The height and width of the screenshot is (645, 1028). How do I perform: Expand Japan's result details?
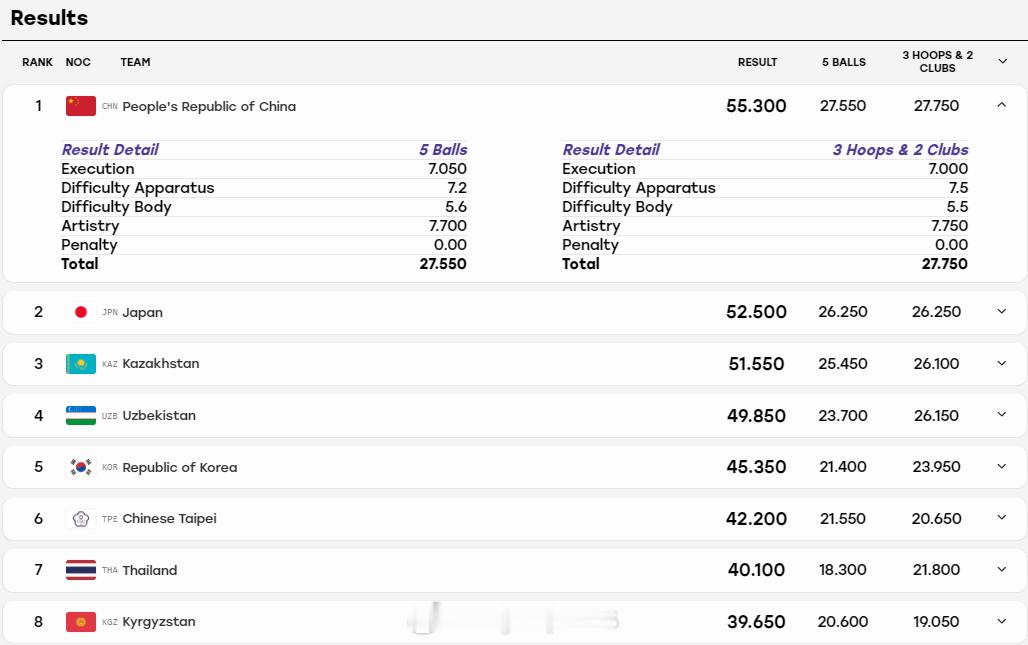point(1002,311)
